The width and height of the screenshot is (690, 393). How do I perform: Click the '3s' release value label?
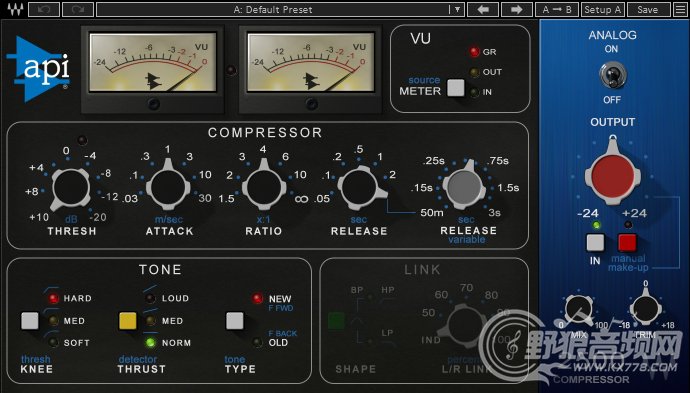494,213
